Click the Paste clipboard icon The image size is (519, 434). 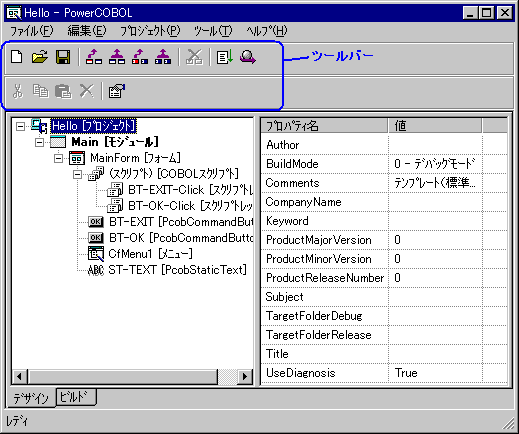[x=63, y=91]
